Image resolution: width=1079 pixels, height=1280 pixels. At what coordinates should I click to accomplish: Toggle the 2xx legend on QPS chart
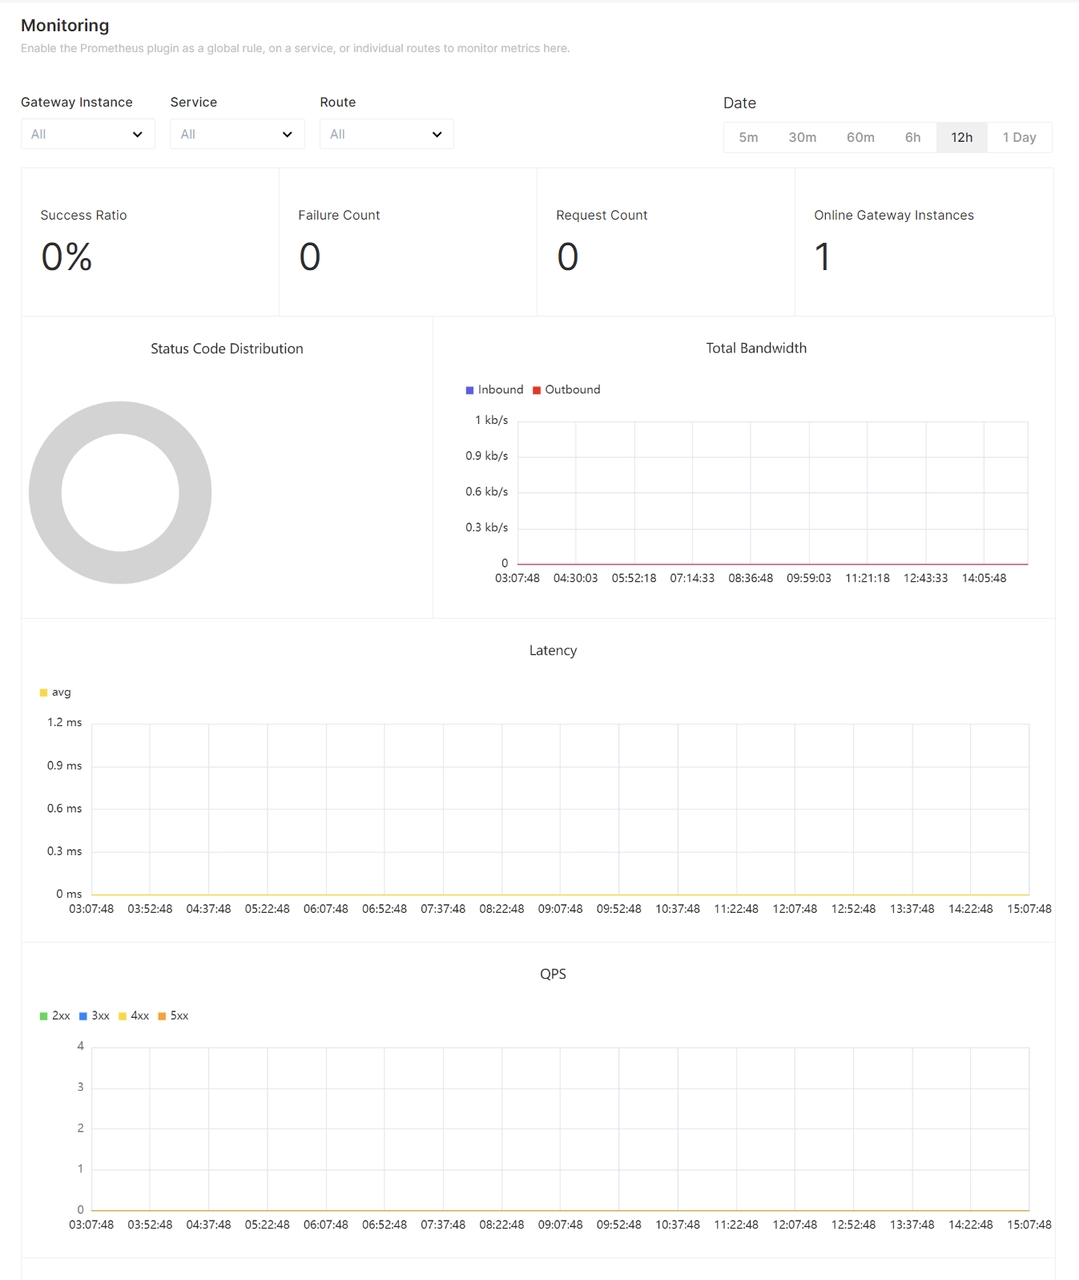(x=55, y=1015)
